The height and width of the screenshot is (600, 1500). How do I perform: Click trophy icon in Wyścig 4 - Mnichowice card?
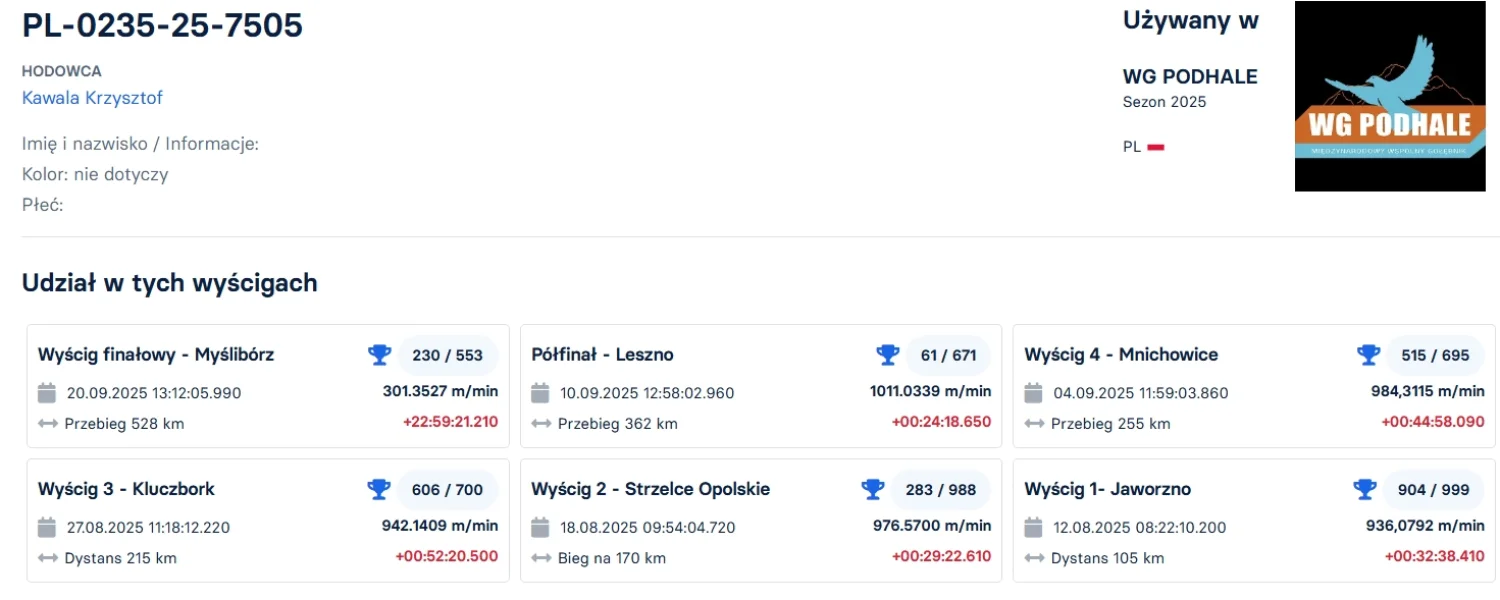pyautogui.click(x=1367, y=355)
